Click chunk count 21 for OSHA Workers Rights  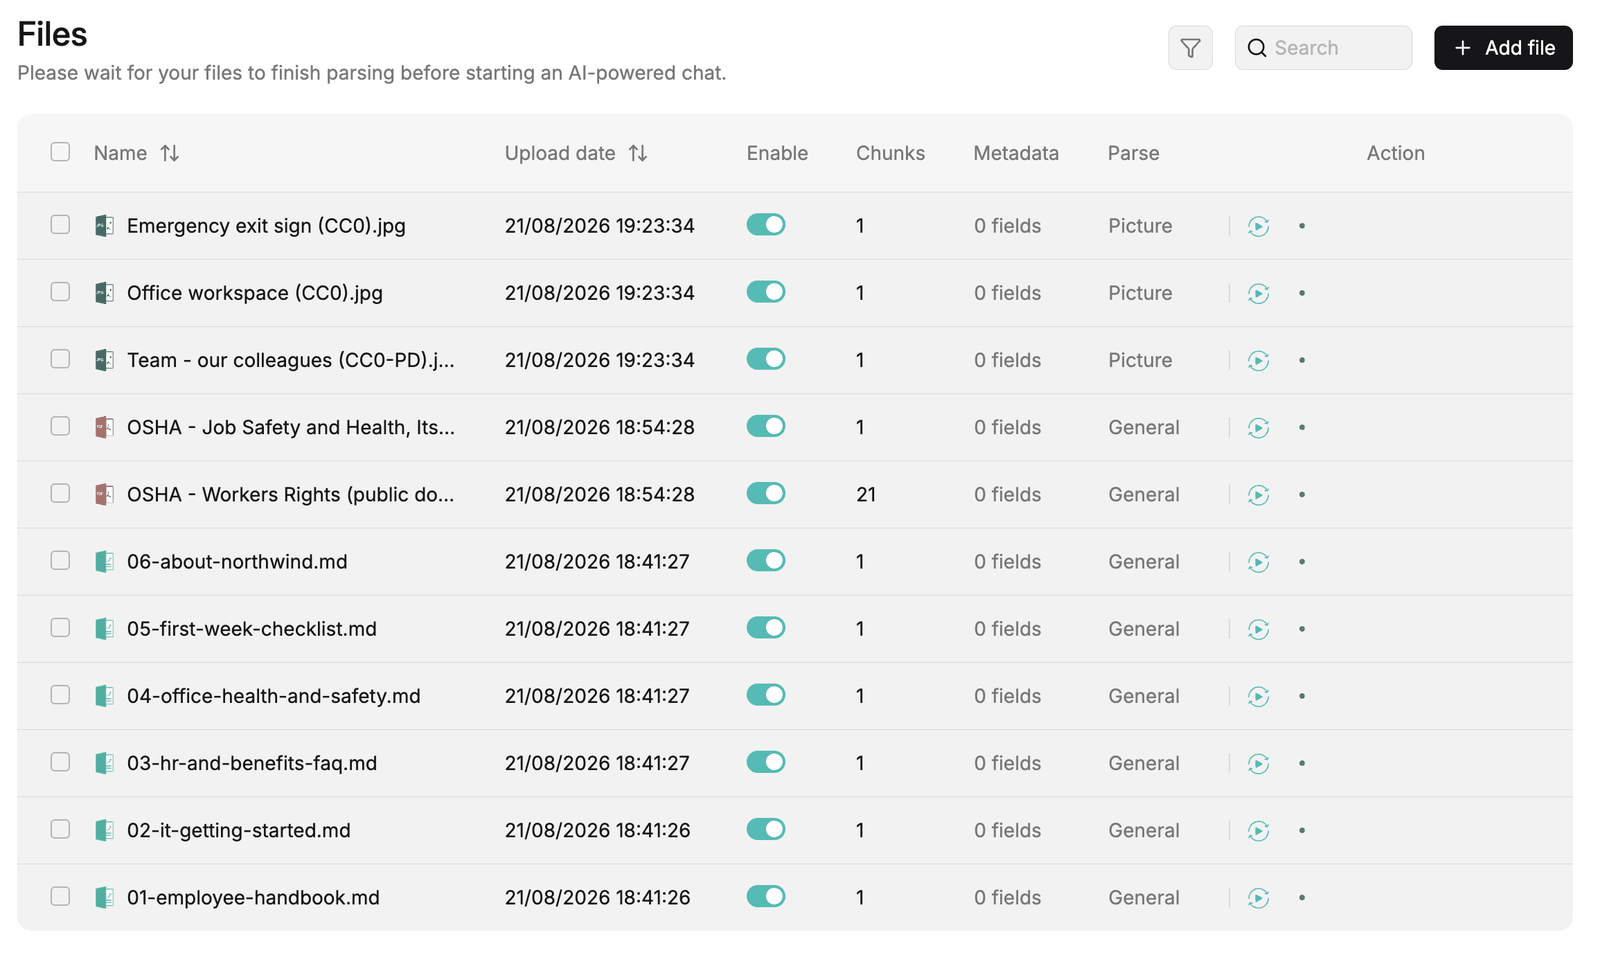pyautogui.click(x=866, y=494)
